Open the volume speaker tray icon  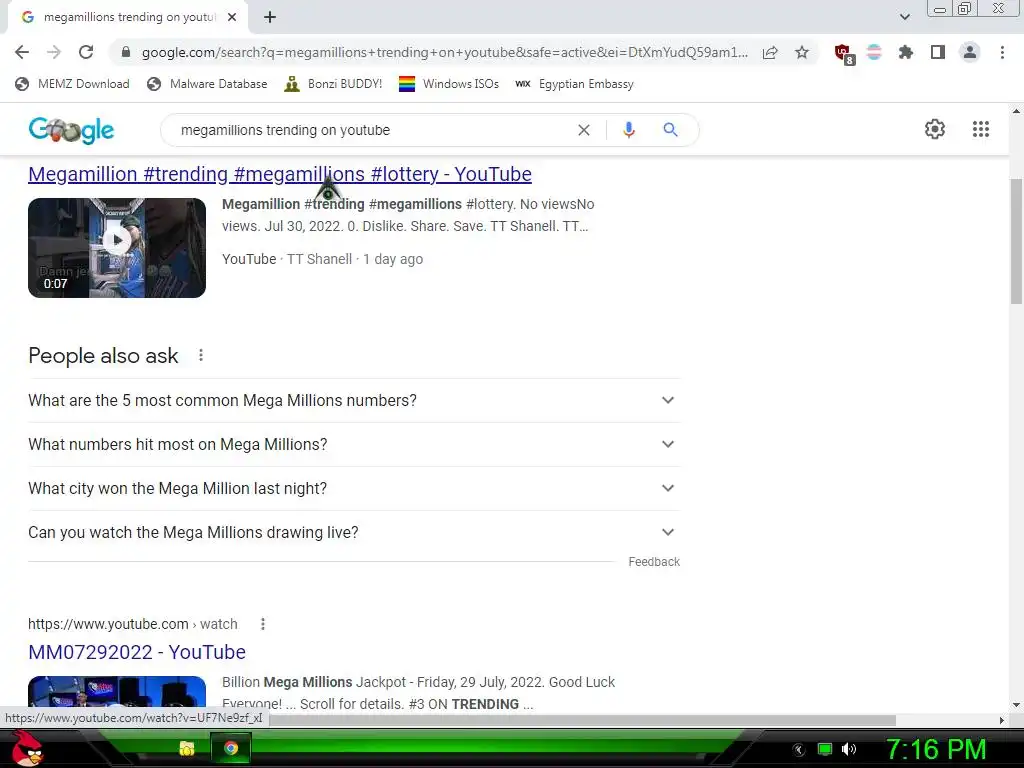pyautogui.click(x=849, y=749)
